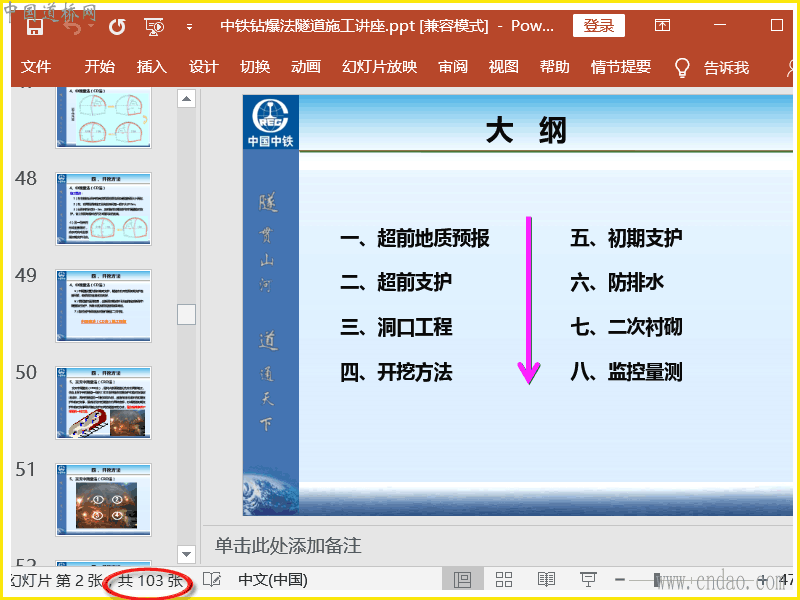Click slide counter 幻灯片 第 2 张 in status bar
Viewport: 800px width, 600px height.
(x=56, y=581)
